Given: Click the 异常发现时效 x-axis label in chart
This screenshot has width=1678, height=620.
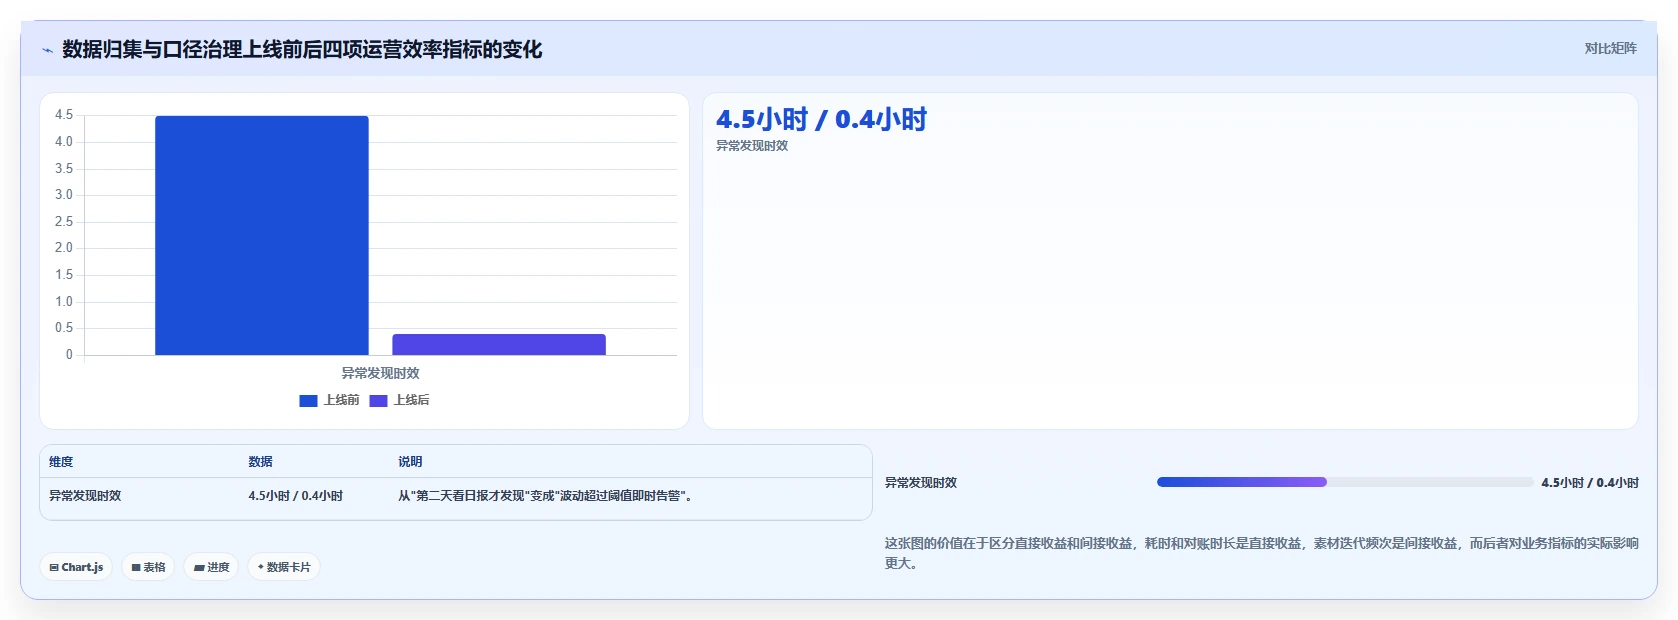Looking at the screenshot, I should point(380,373).
